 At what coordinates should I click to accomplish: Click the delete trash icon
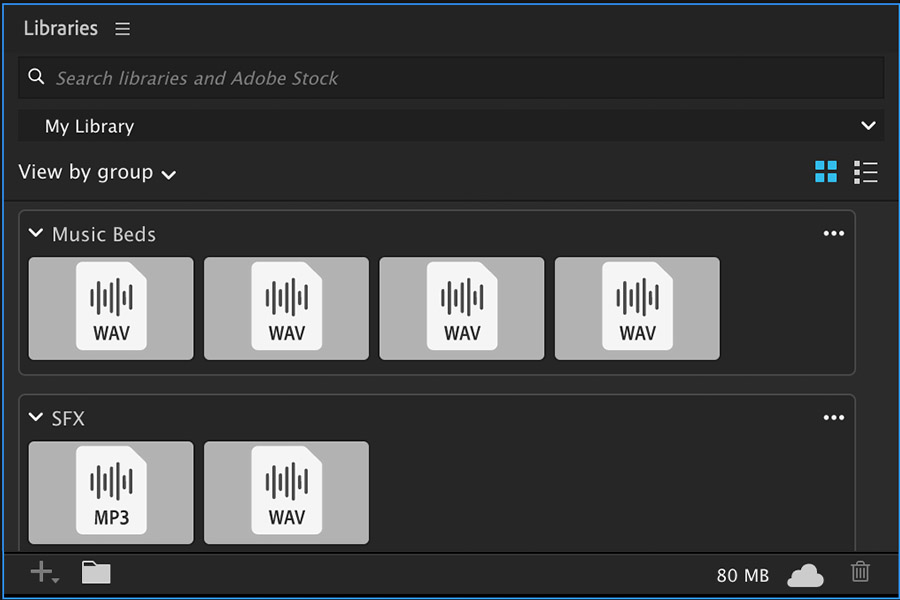(x=860, y=572)
